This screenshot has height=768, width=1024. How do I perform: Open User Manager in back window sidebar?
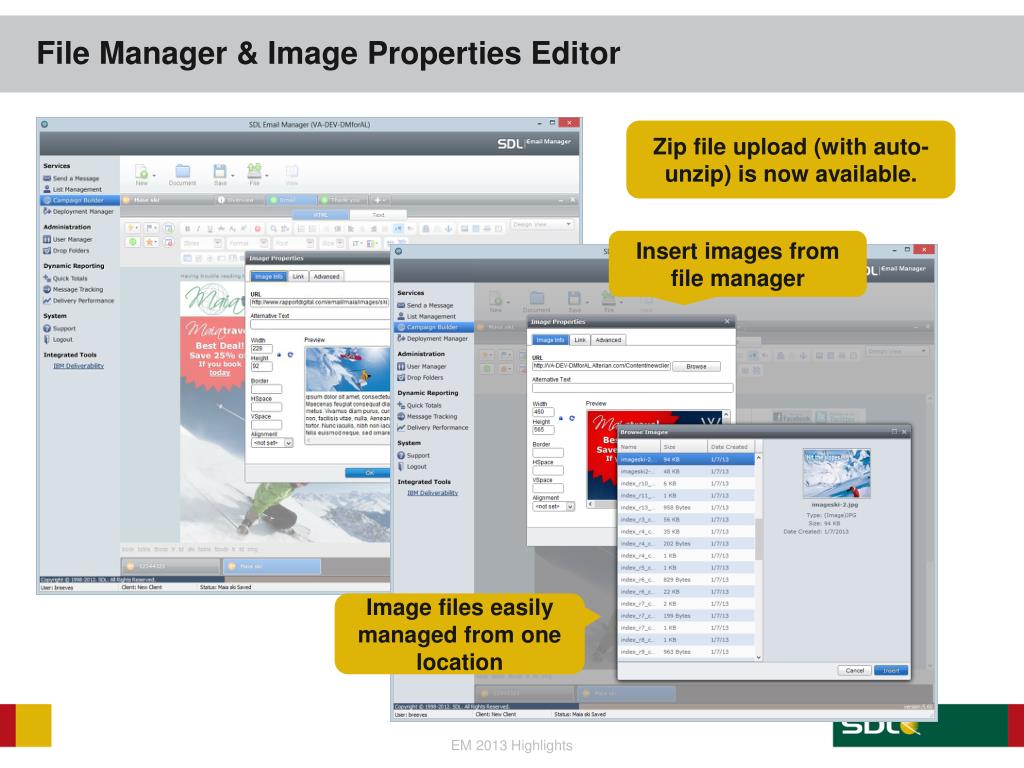click(67, 240)
